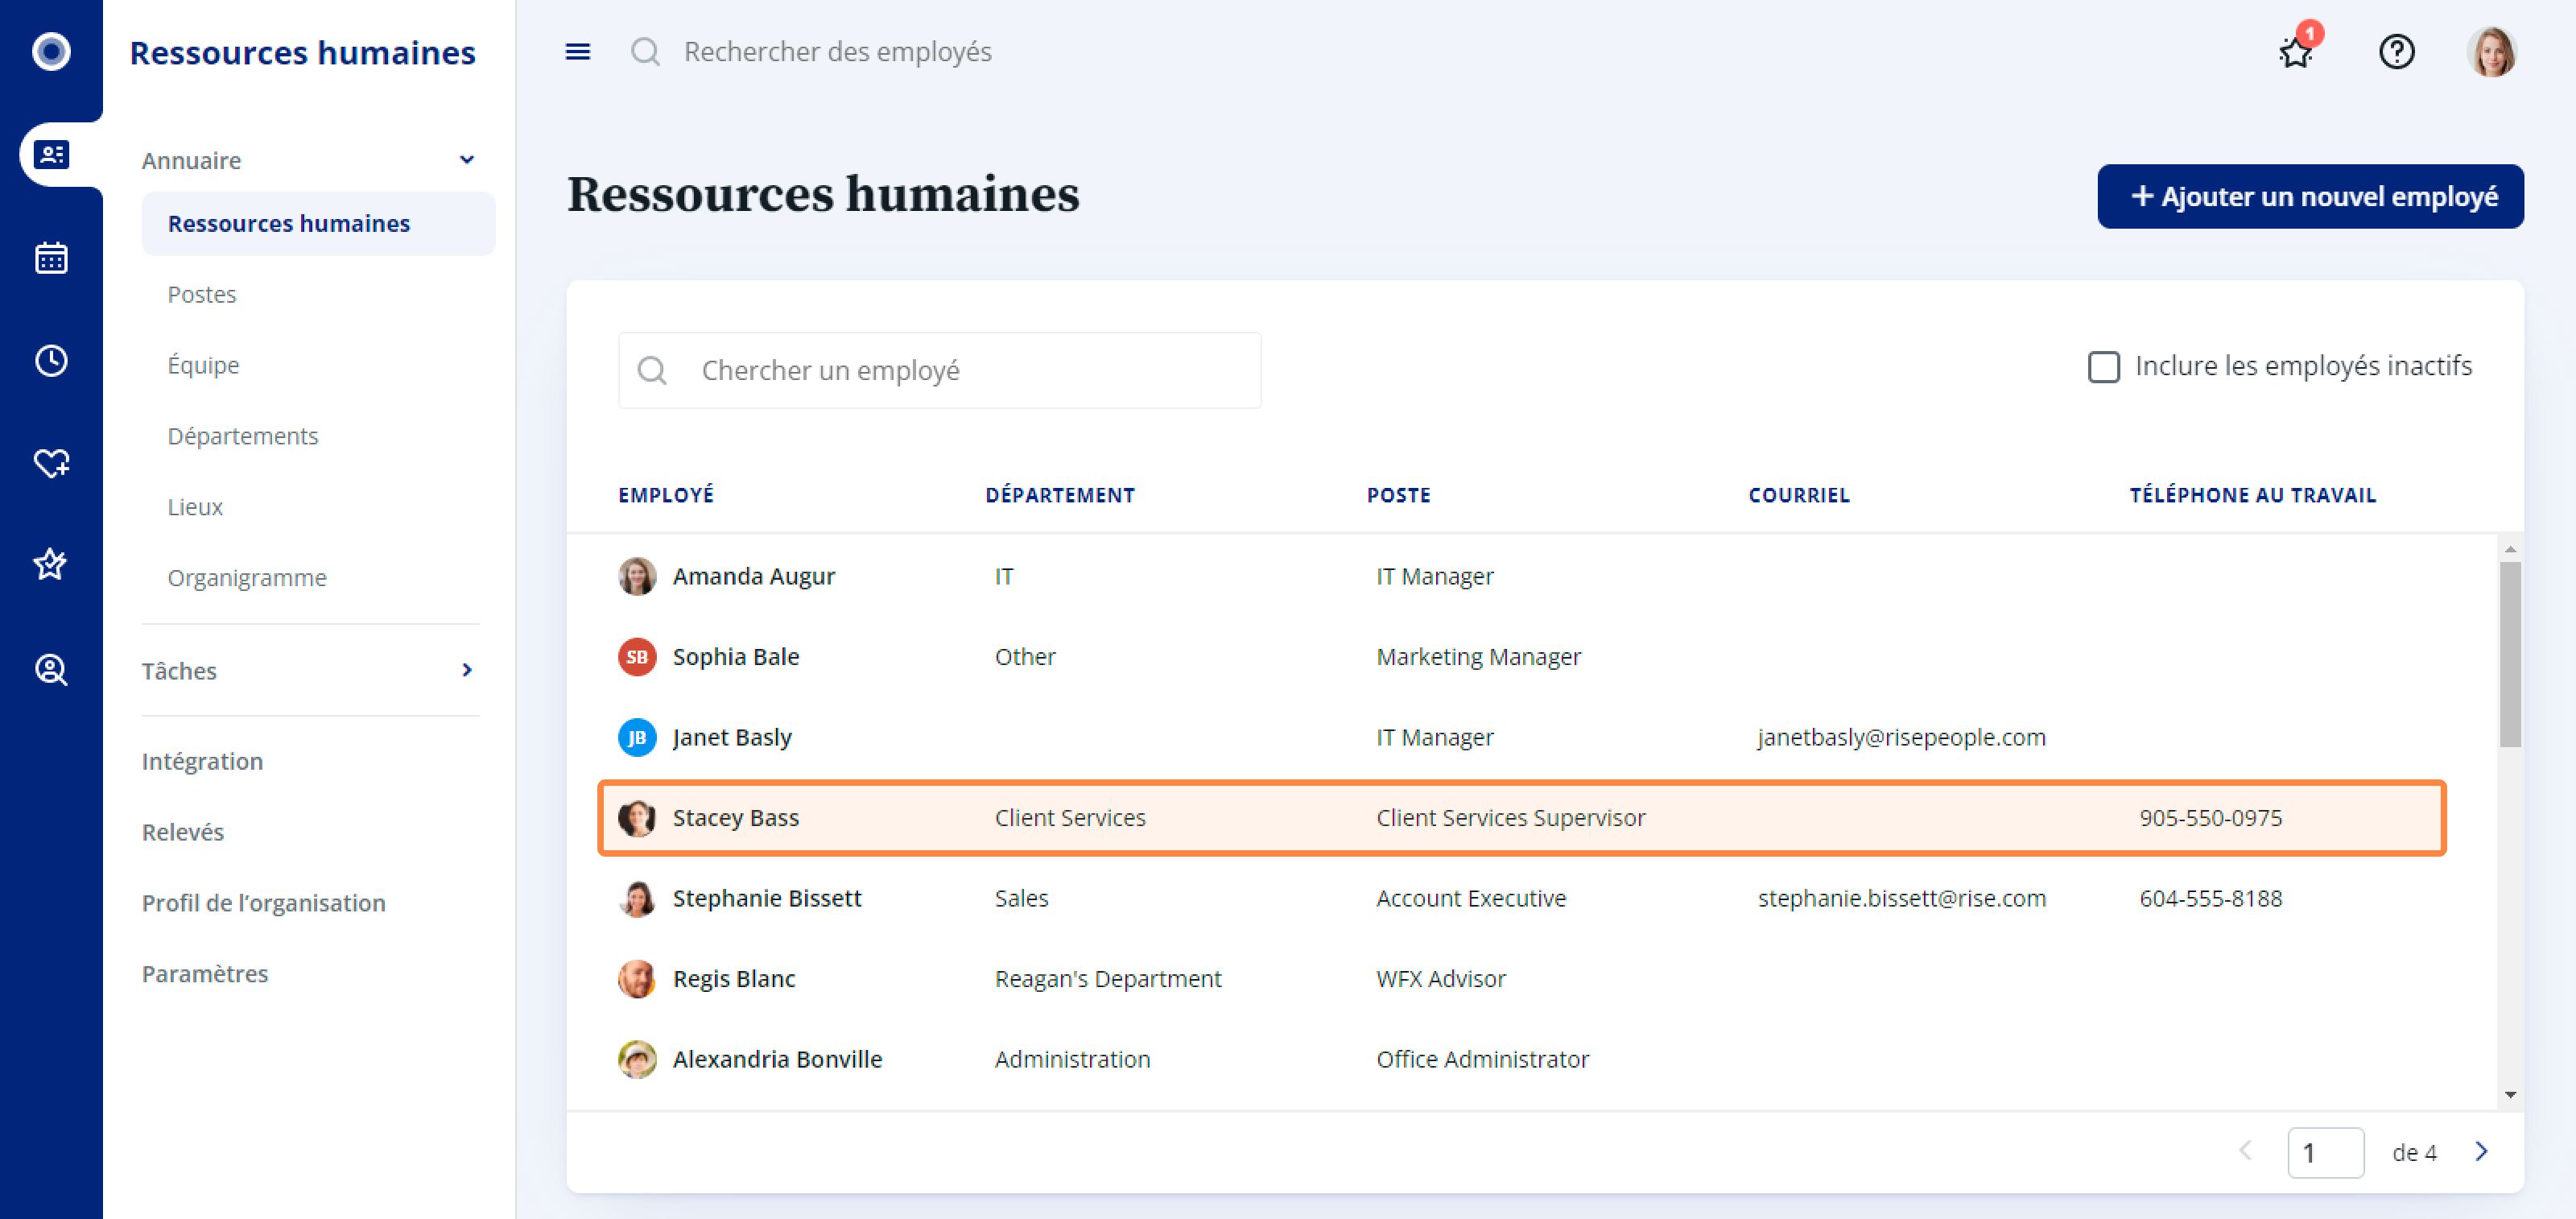Click Client Services Supervisor cell

(1510, 818)
